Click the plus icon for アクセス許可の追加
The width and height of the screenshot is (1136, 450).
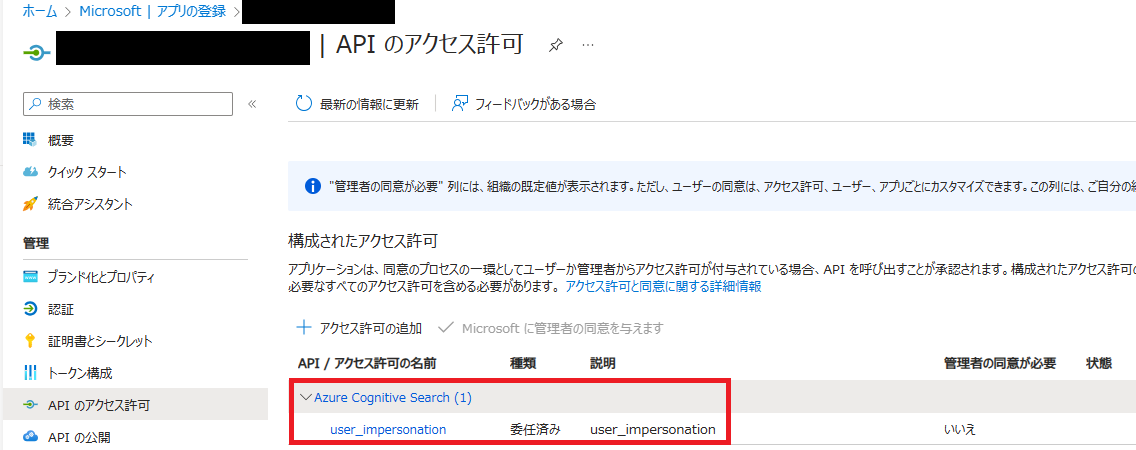[x=304, y=328]
